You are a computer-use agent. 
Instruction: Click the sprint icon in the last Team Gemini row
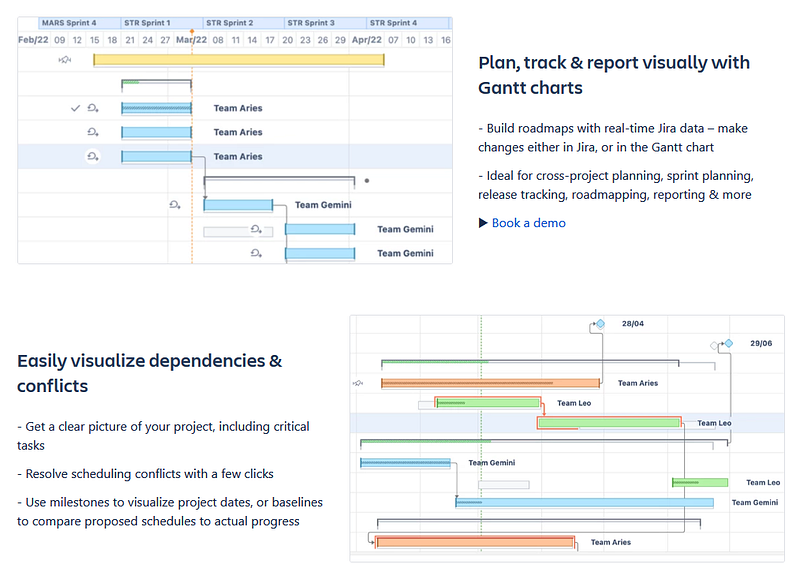[256, 253]
